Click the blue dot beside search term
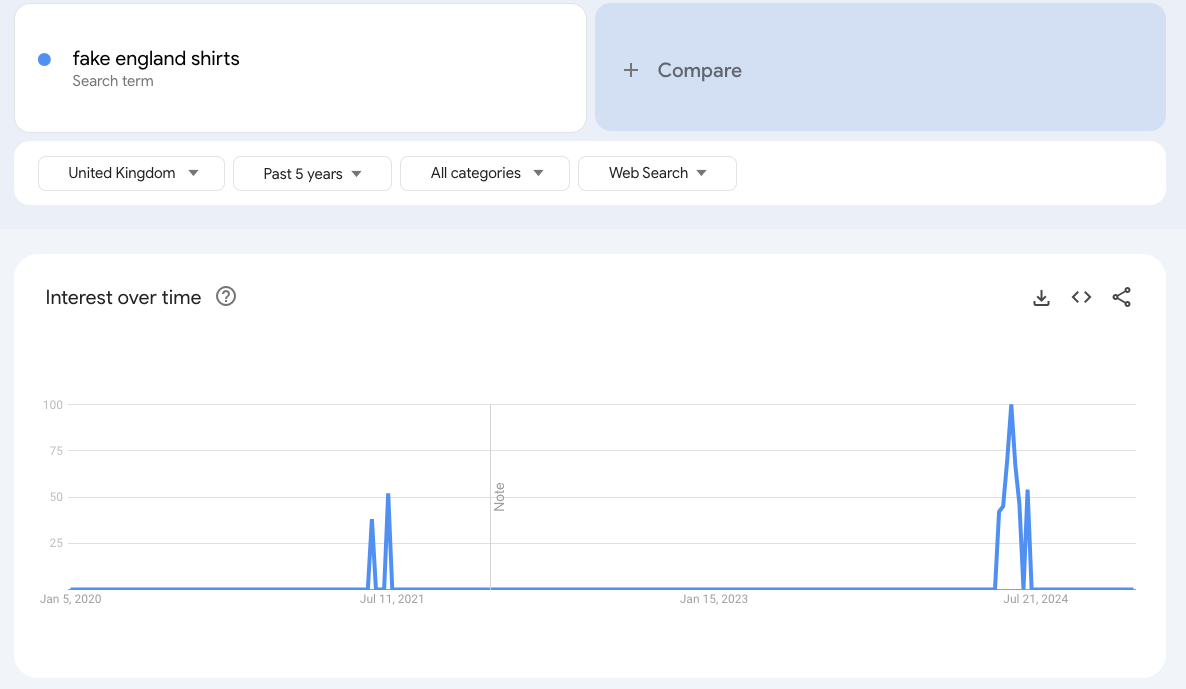Screen dimensions: 1186x689 44,59
